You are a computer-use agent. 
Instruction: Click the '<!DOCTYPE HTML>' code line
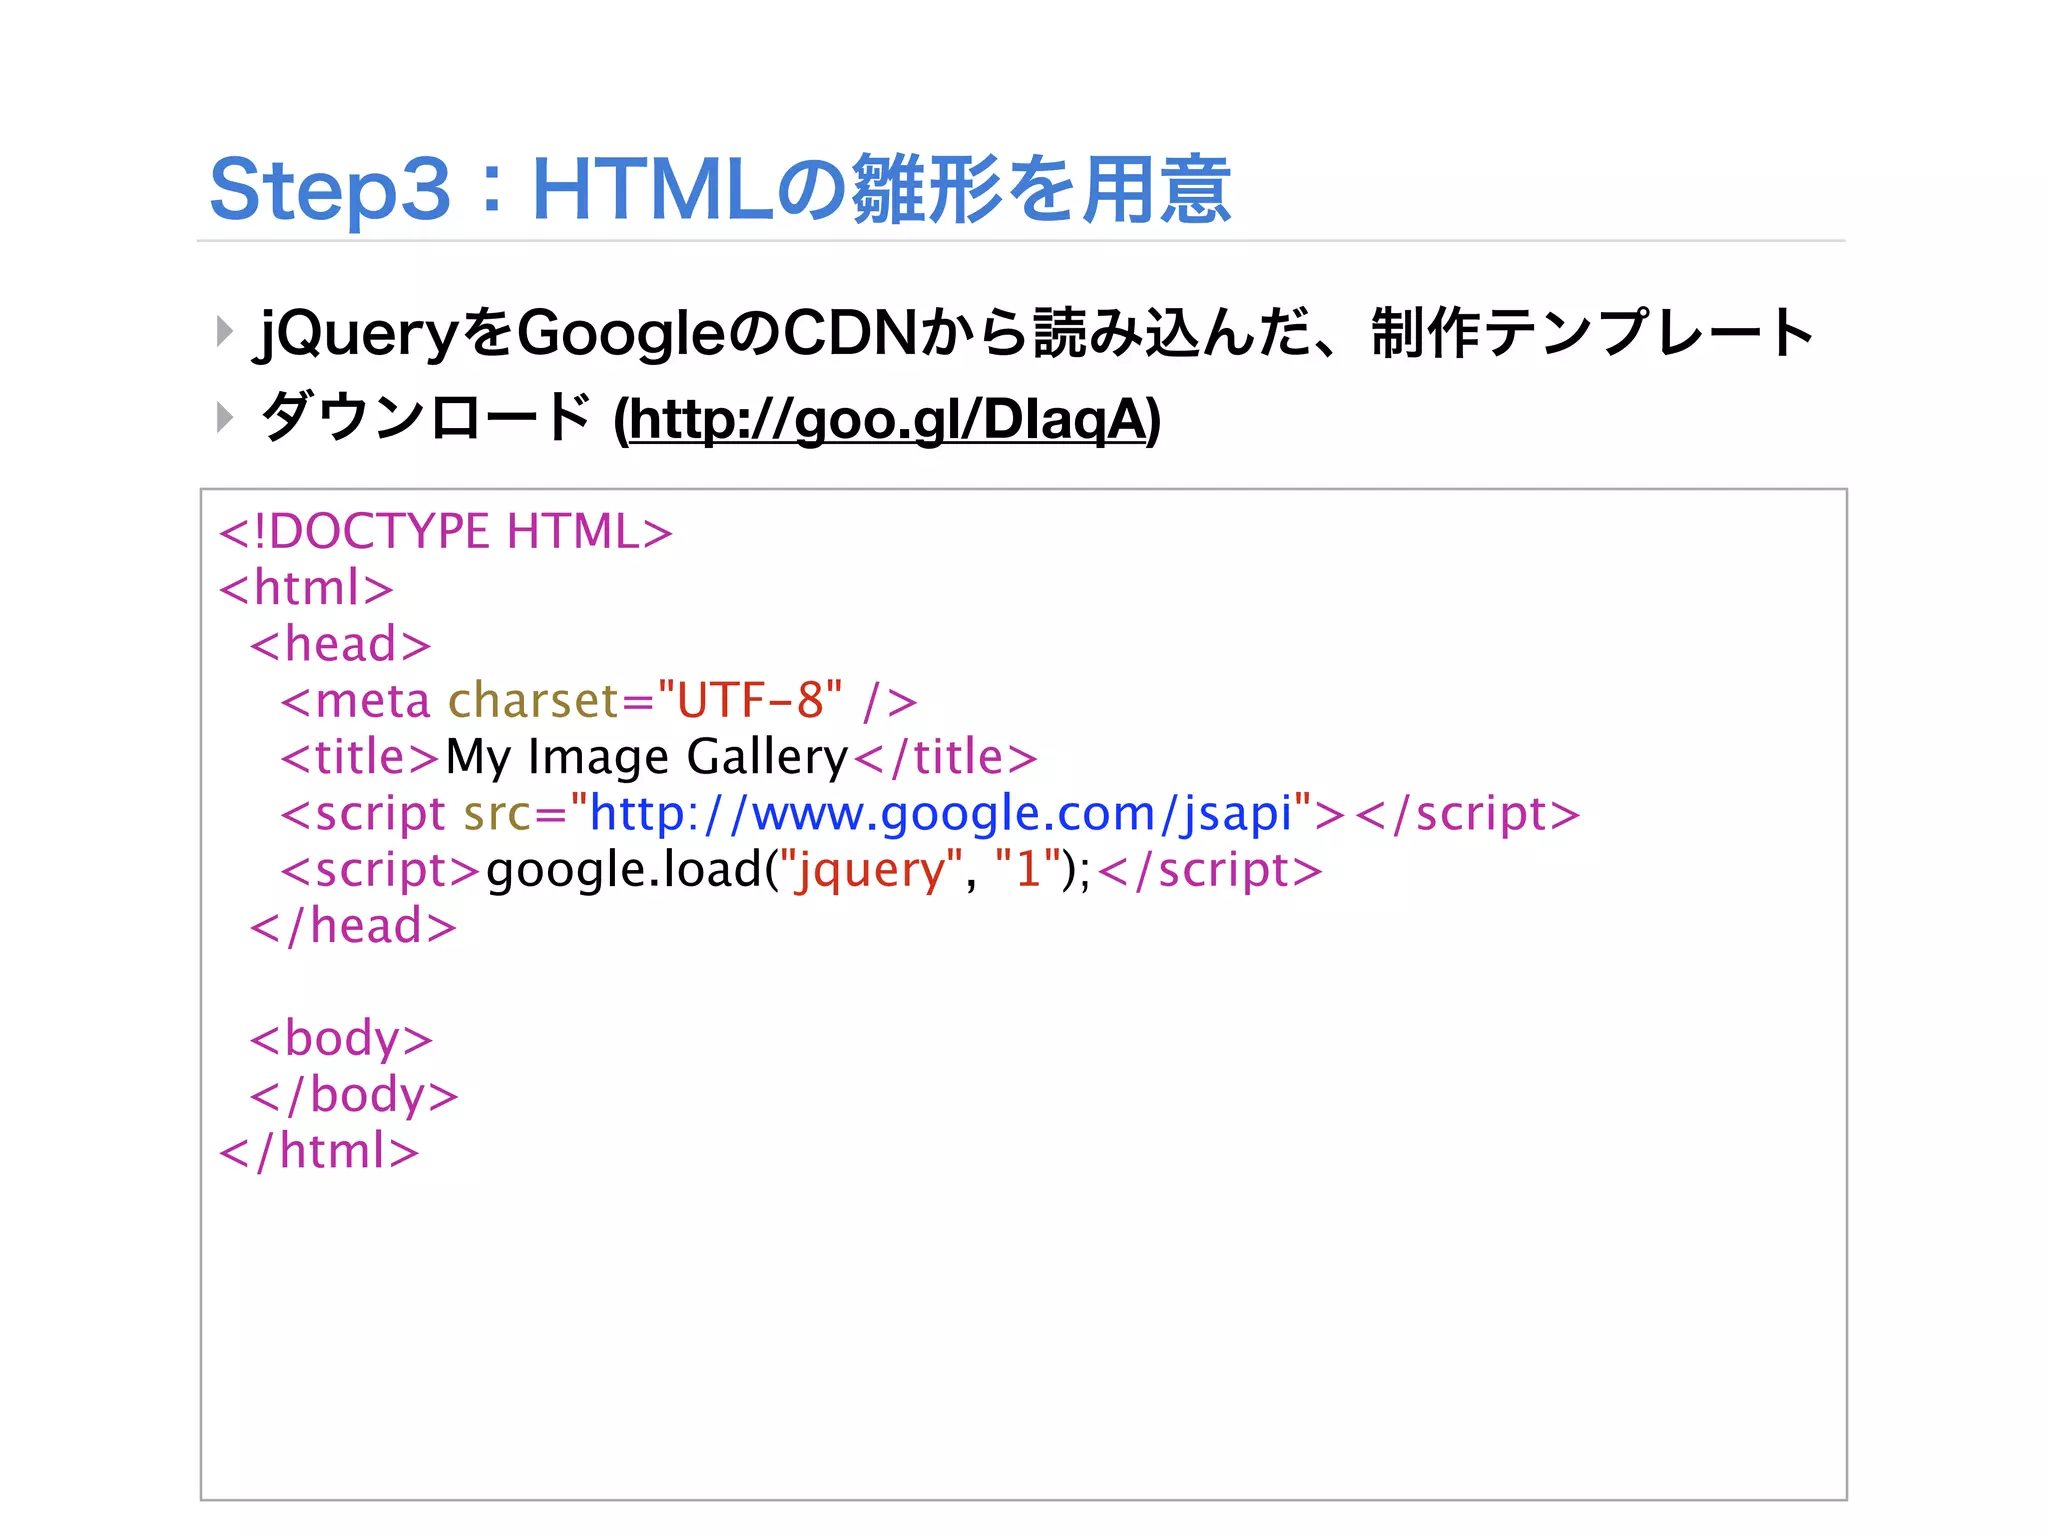pyautogui.click(x=446, y=531)
